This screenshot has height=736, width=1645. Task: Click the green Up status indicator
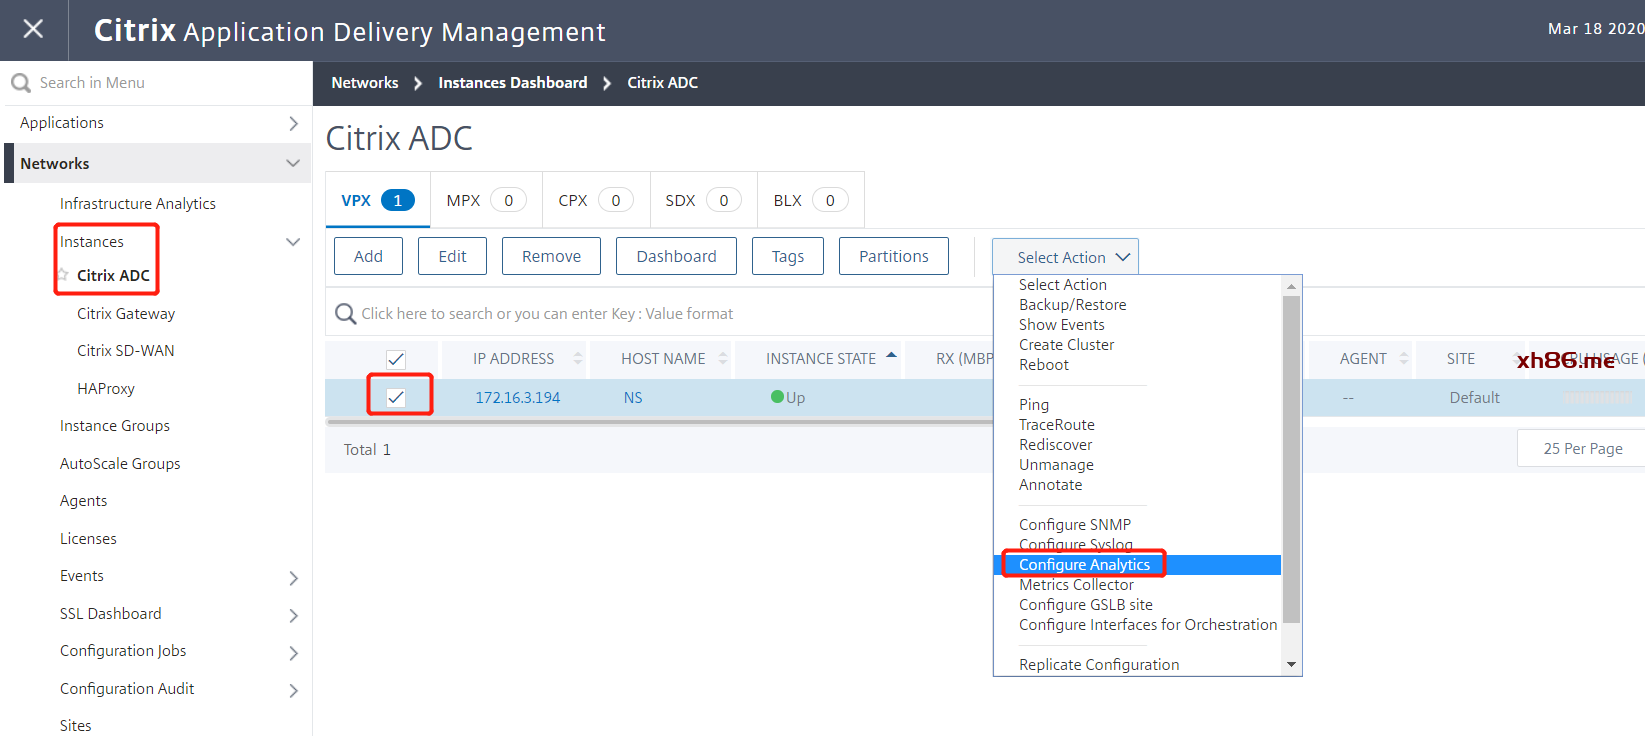(x=777, y=397)
